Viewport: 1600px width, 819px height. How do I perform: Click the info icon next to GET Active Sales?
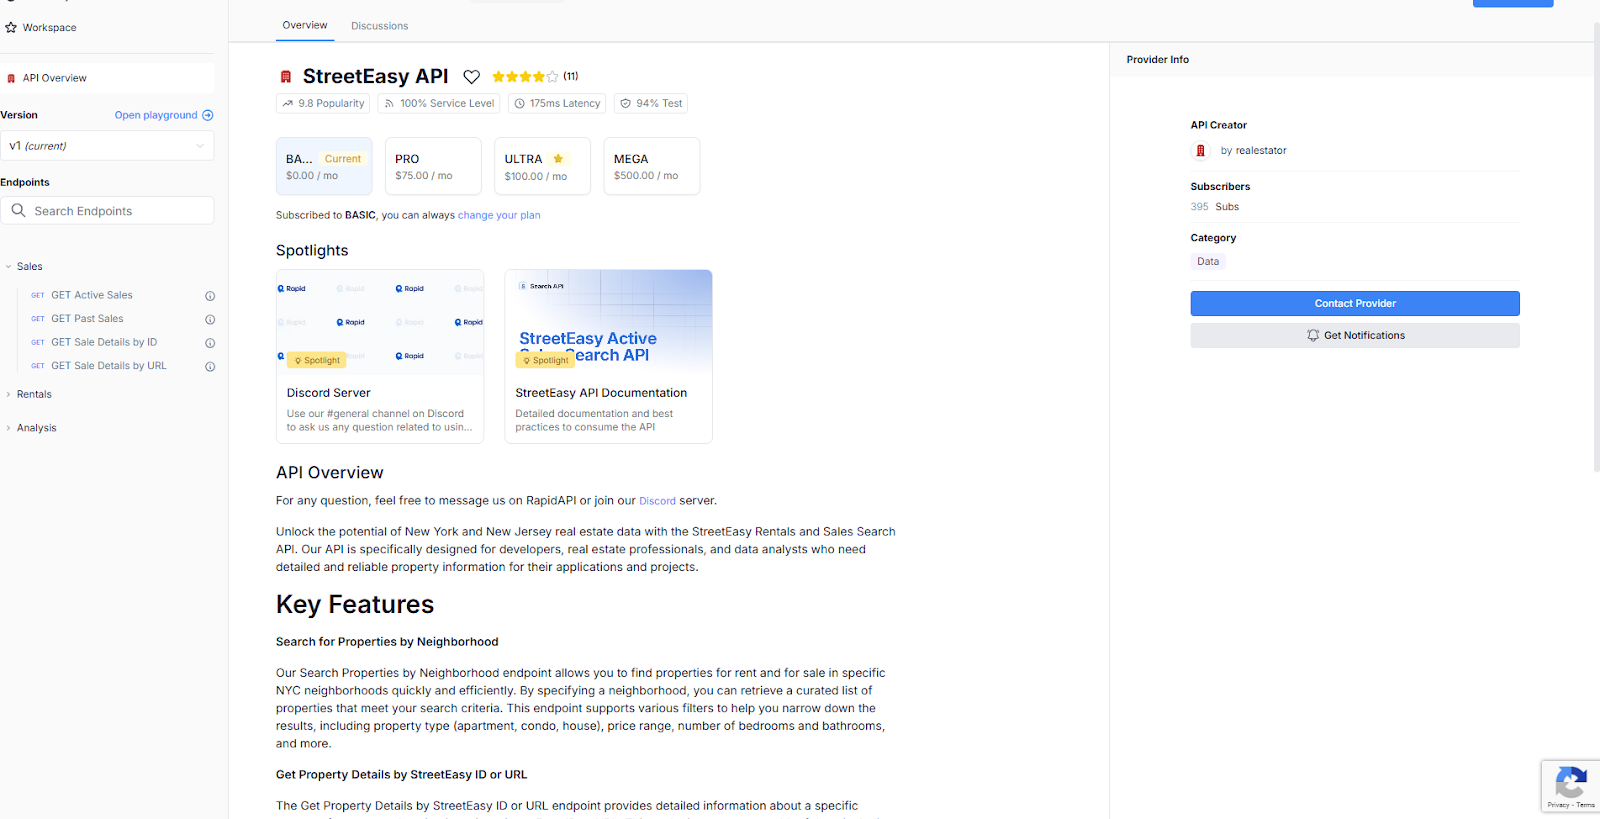(210, 296)
